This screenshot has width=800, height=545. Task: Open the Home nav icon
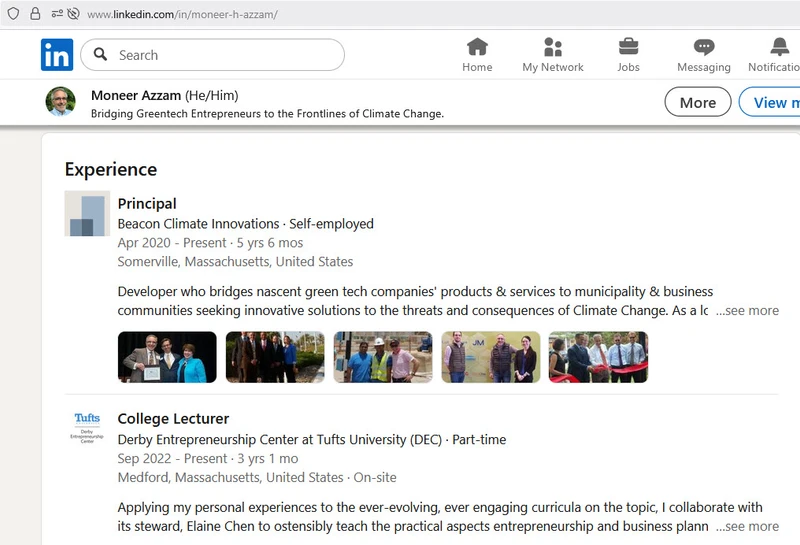[477, 47]
